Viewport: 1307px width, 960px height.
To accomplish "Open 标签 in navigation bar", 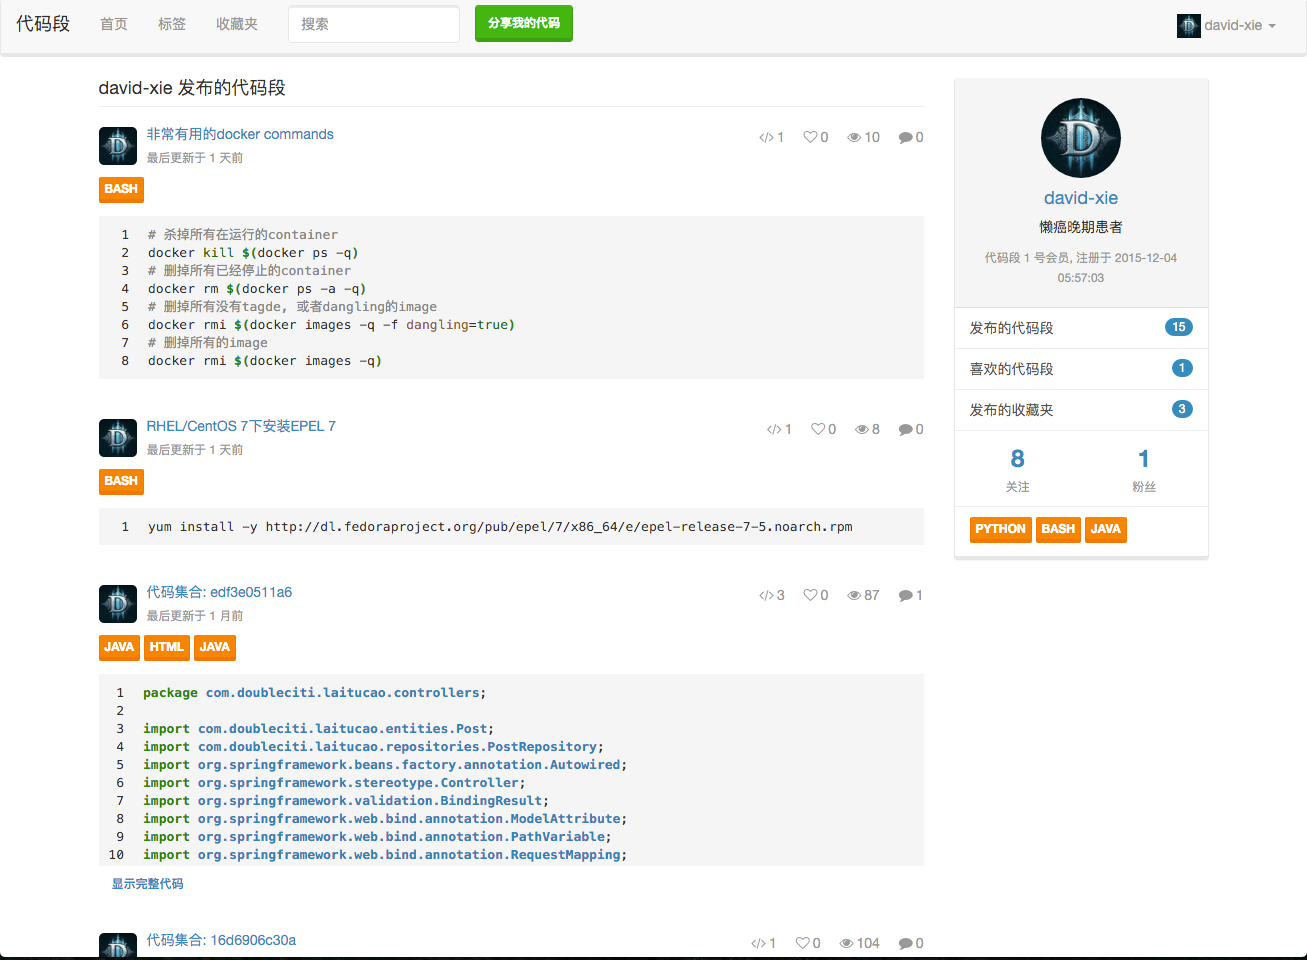I will [172, 24].
